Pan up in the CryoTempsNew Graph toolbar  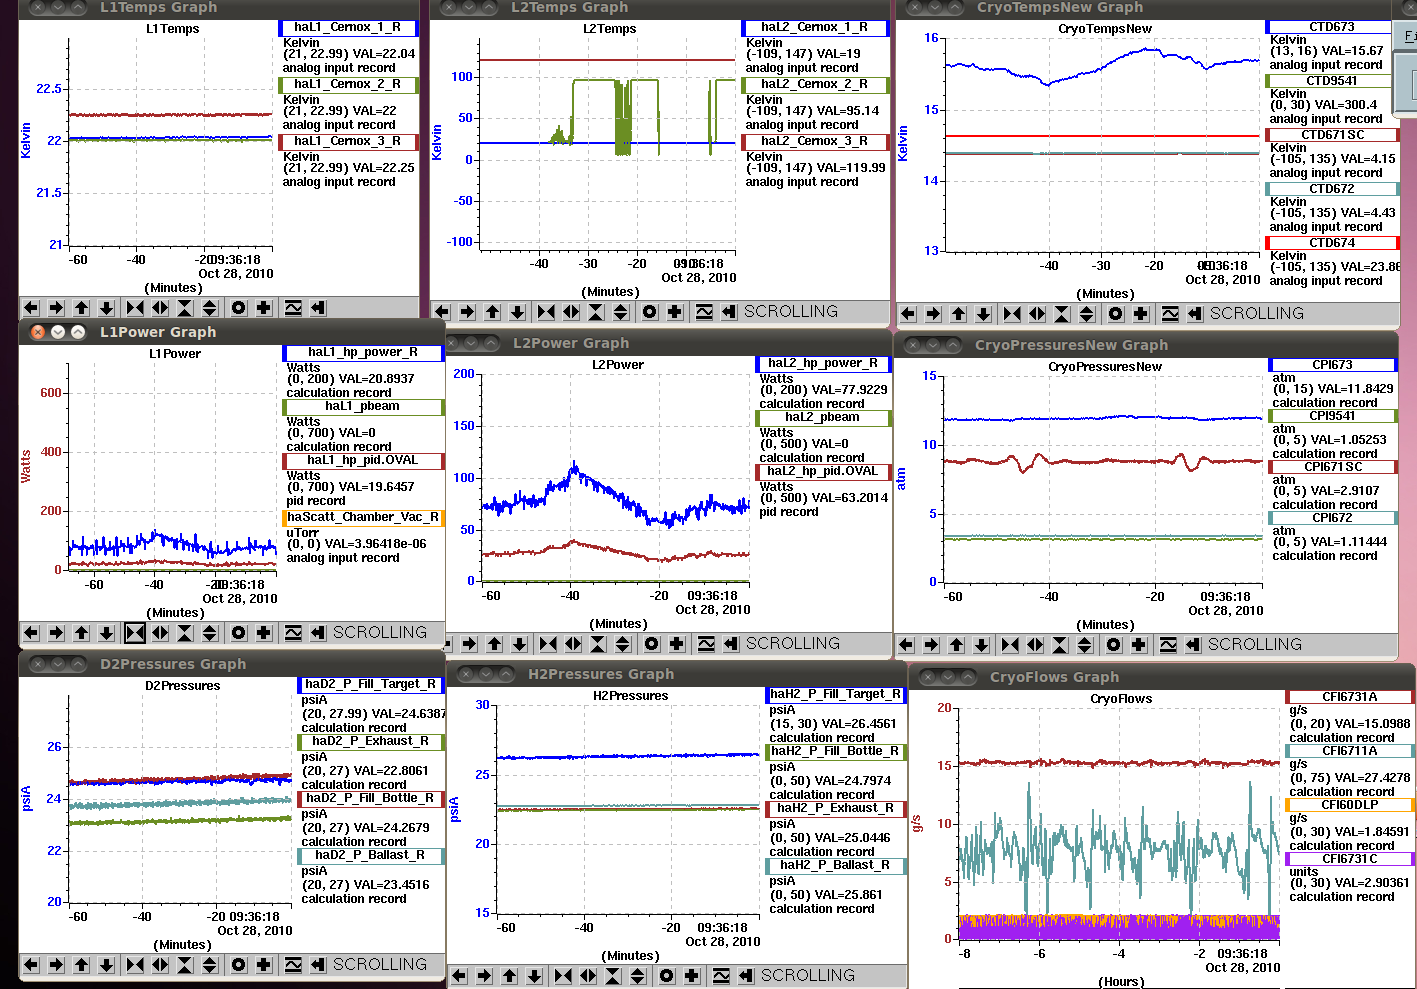pos(958,314)
